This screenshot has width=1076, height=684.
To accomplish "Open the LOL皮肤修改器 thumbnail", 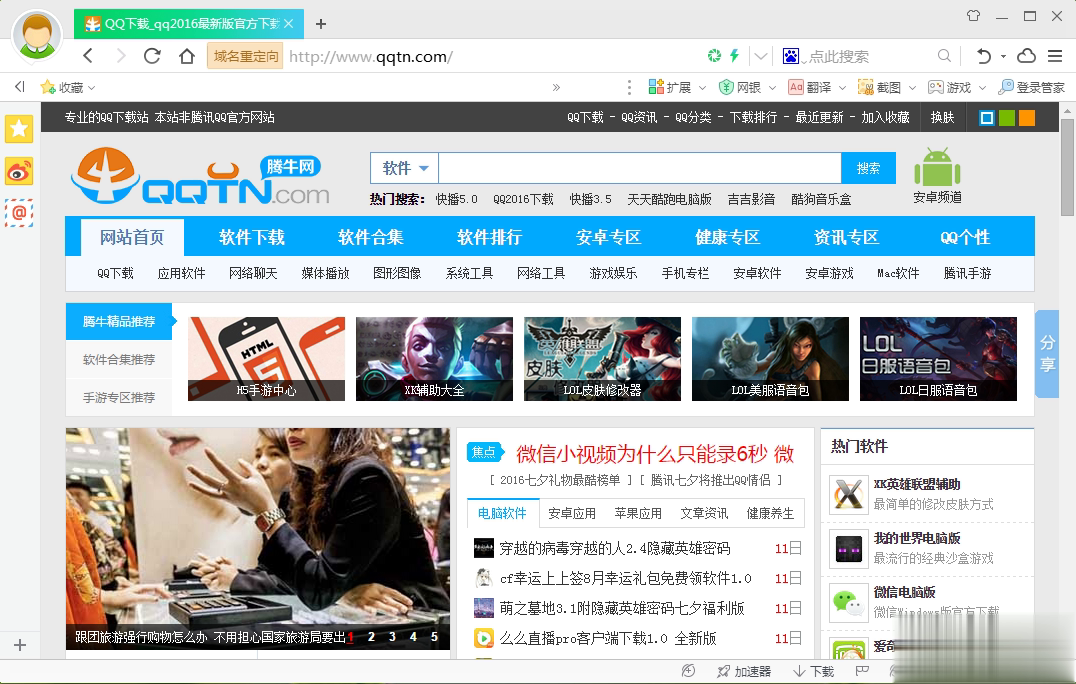I will tap(602, 359).
